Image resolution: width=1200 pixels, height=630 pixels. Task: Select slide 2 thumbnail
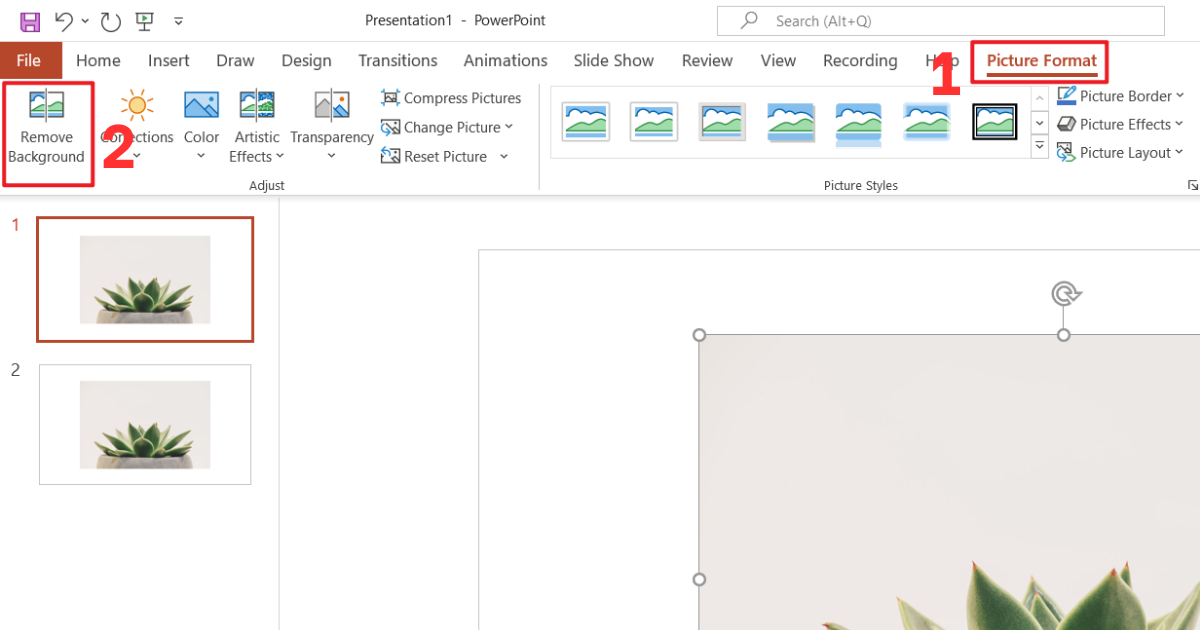pos(145,425)
